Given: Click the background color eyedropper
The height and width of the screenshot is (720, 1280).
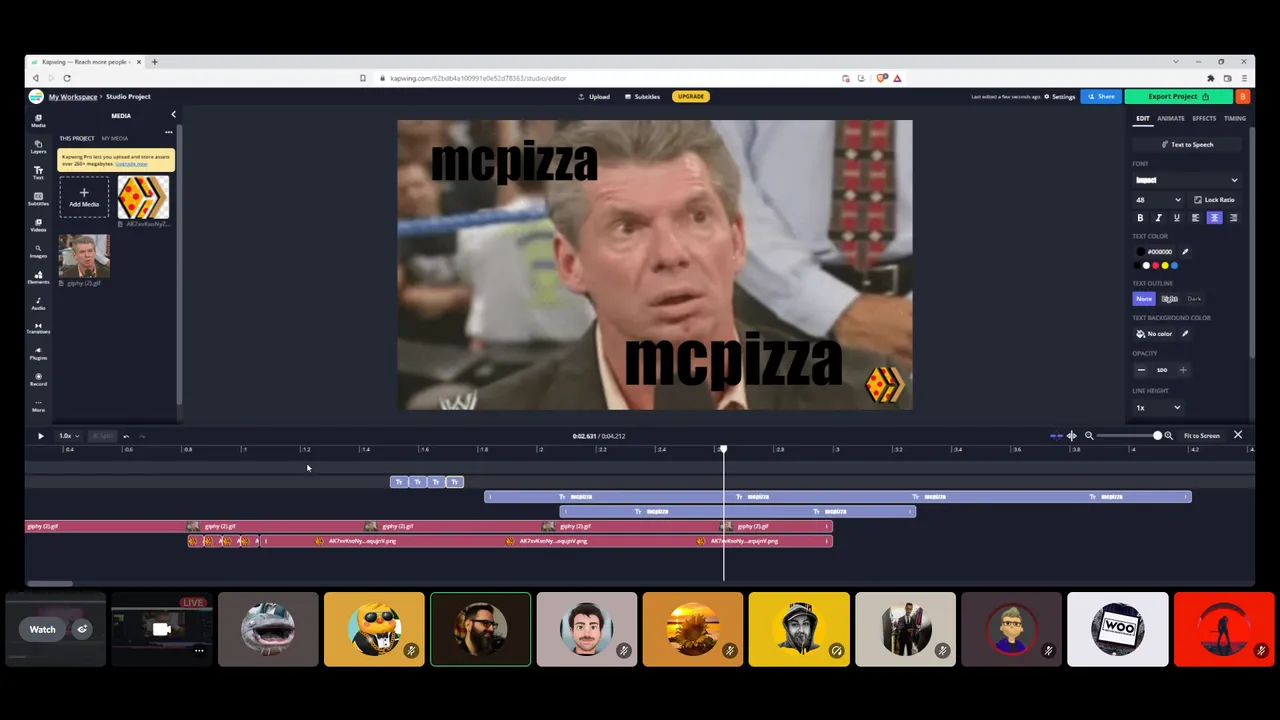Looking at the screenshot, I should (x=1185, y=334).
